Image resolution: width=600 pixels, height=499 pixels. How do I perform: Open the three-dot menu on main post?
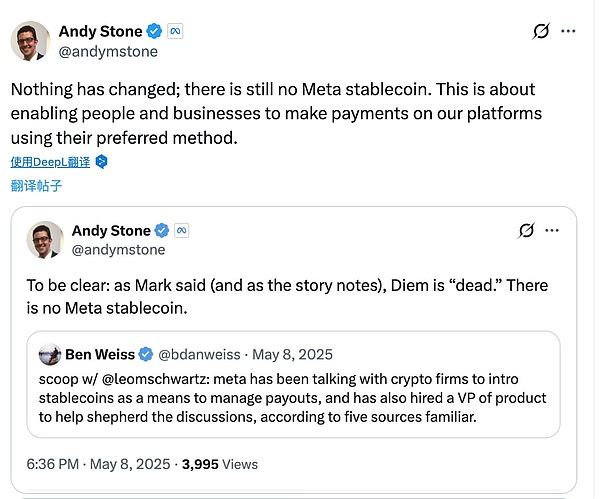[569, 32]
